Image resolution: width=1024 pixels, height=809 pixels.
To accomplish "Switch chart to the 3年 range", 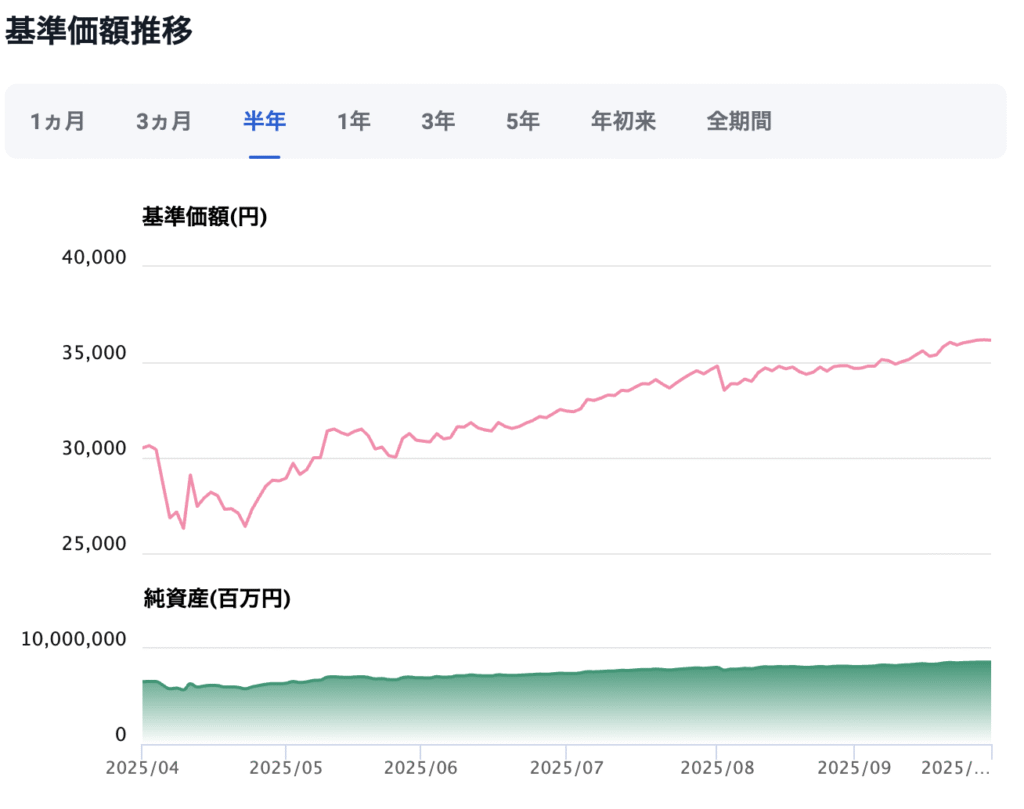I will point(438,122).
